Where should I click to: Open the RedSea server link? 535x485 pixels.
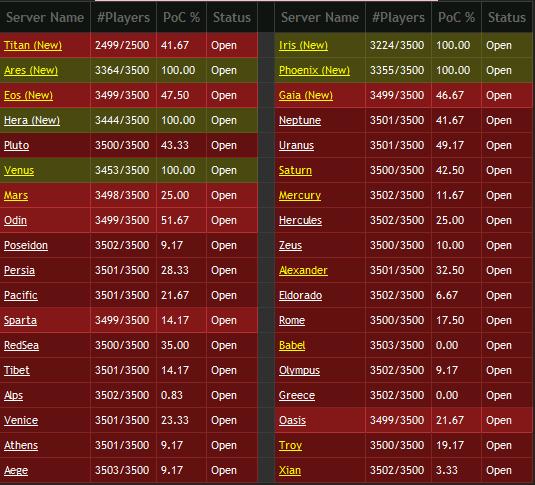(21, 345)
